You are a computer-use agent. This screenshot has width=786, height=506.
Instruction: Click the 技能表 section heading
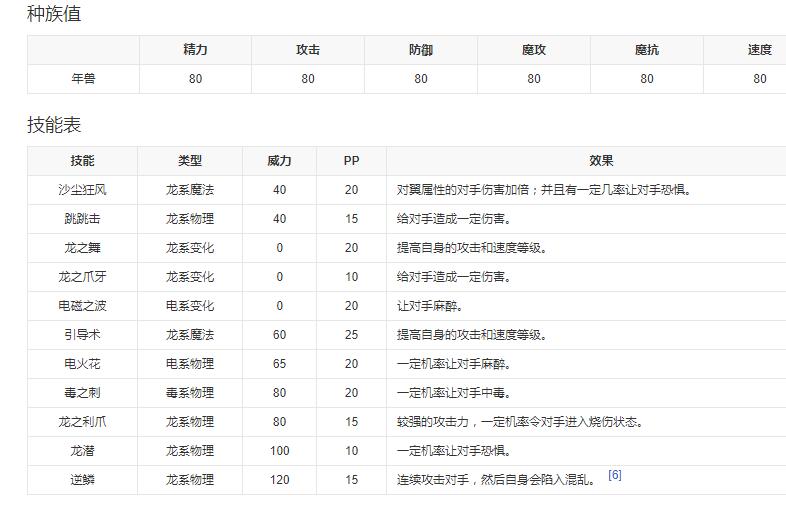[54, 125]
